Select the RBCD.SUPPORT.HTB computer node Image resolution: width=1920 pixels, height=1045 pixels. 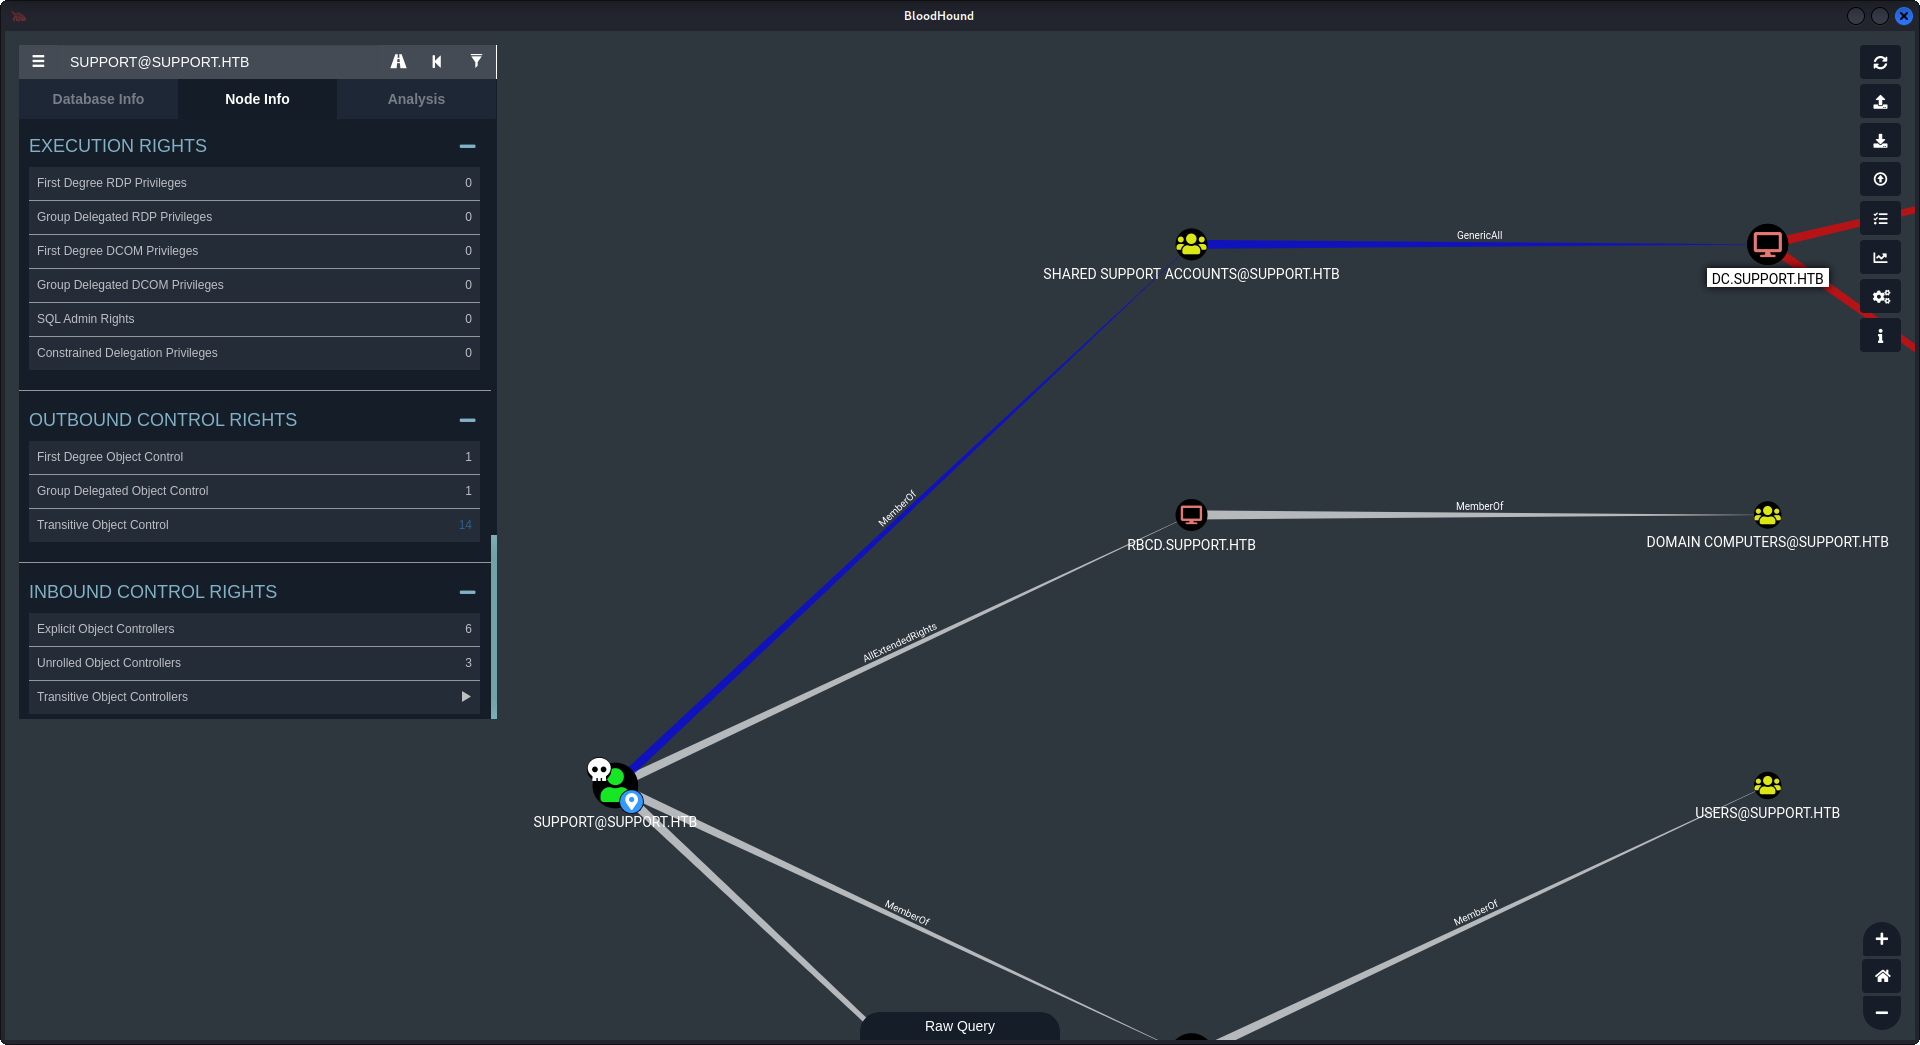point(1191,515)
